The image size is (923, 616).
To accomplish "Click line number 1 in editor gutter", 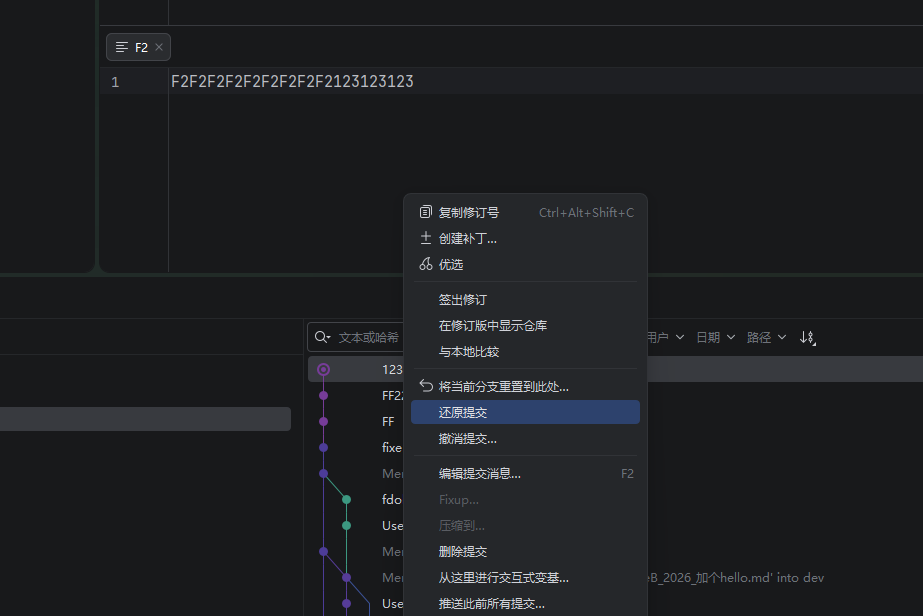I will click(x=115, y=82).
